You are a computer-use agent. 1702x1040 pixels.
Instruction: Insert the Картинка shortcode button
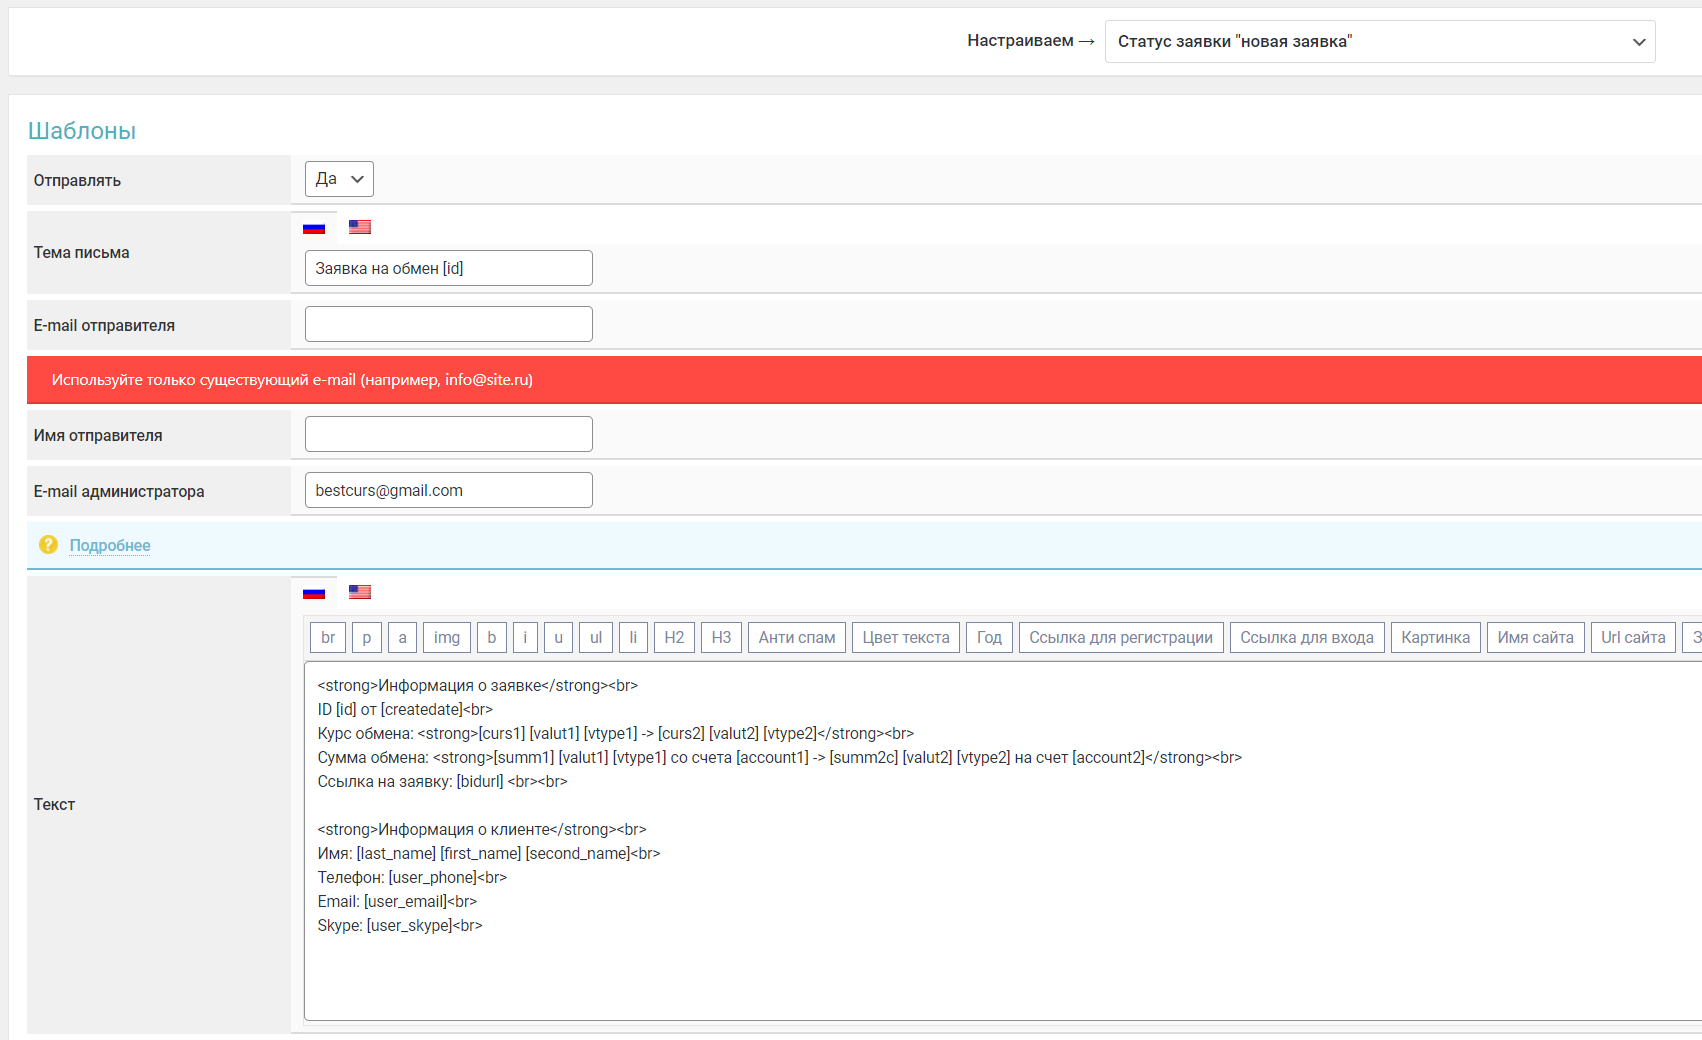pos(1435,638)
